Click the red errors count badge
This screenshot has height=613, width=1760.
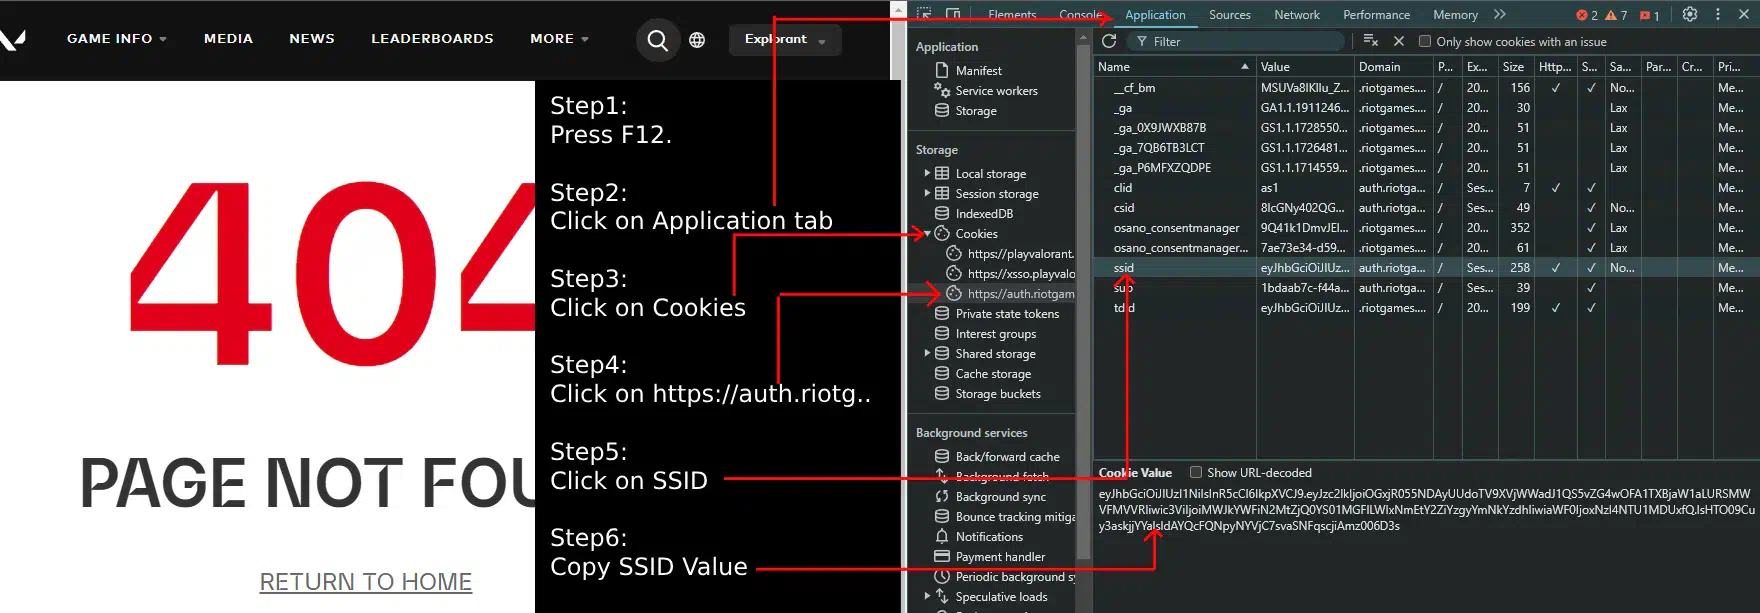(x=1587, y=15)
